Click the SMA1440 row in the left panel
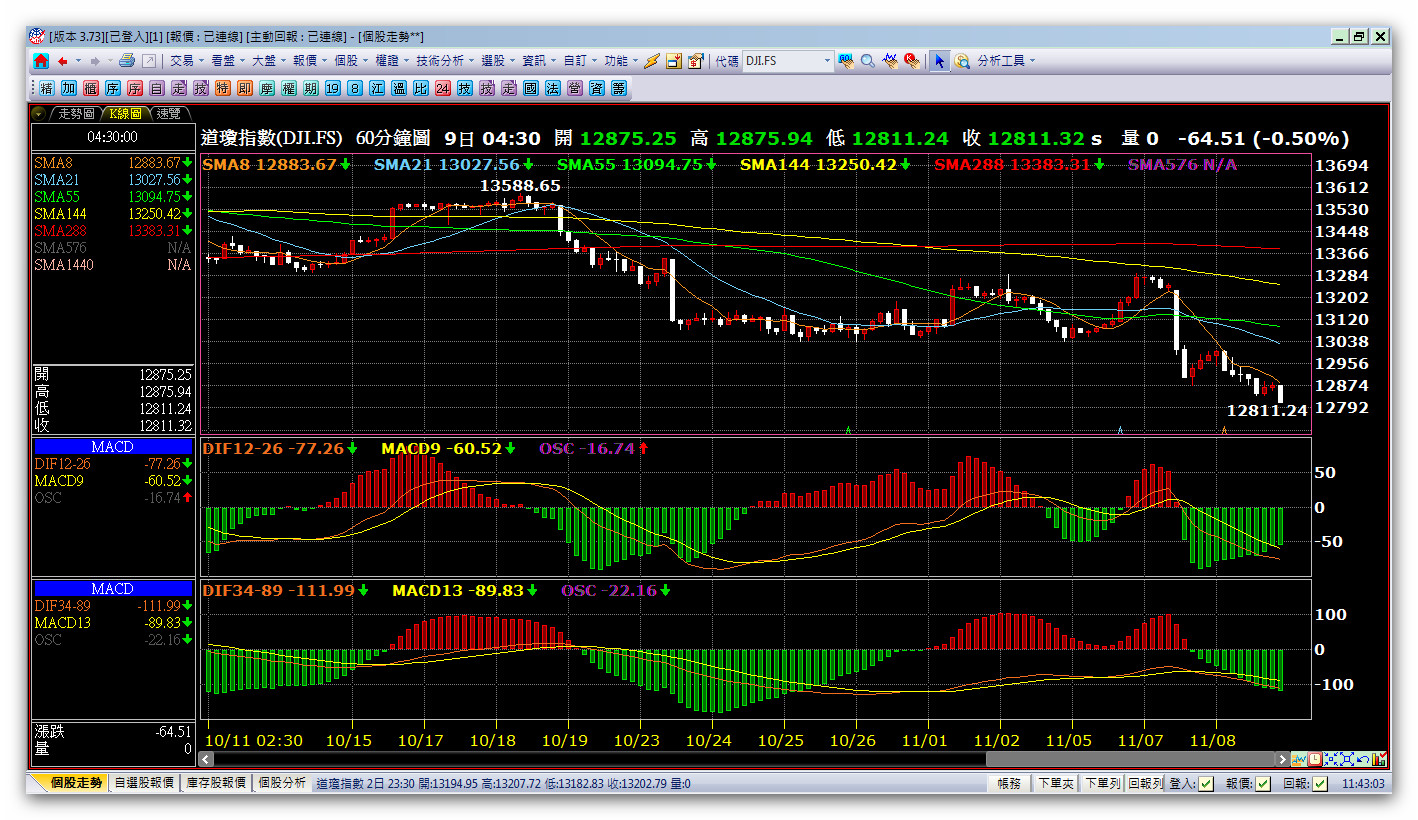This screenshot has width=1418, height=820. pos(112,264)
